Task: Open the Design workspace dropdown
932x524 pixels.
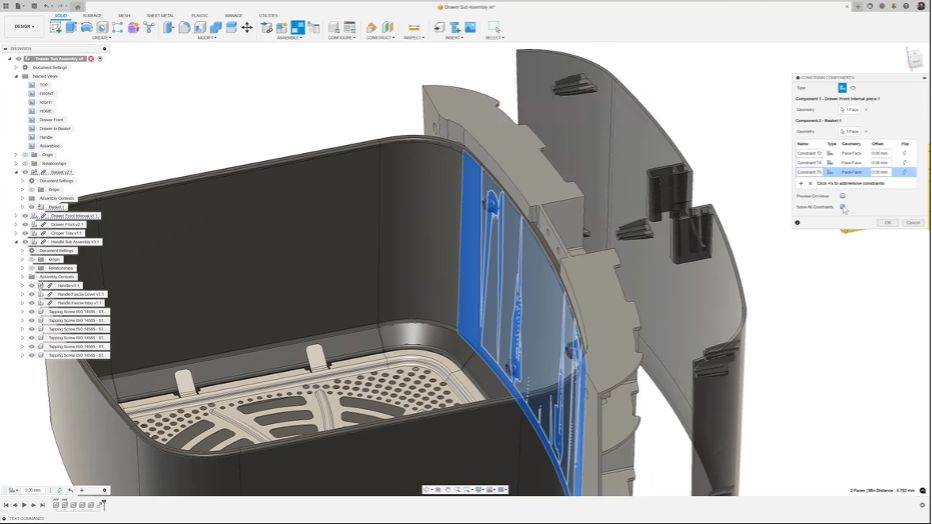Action: (24, 26)
